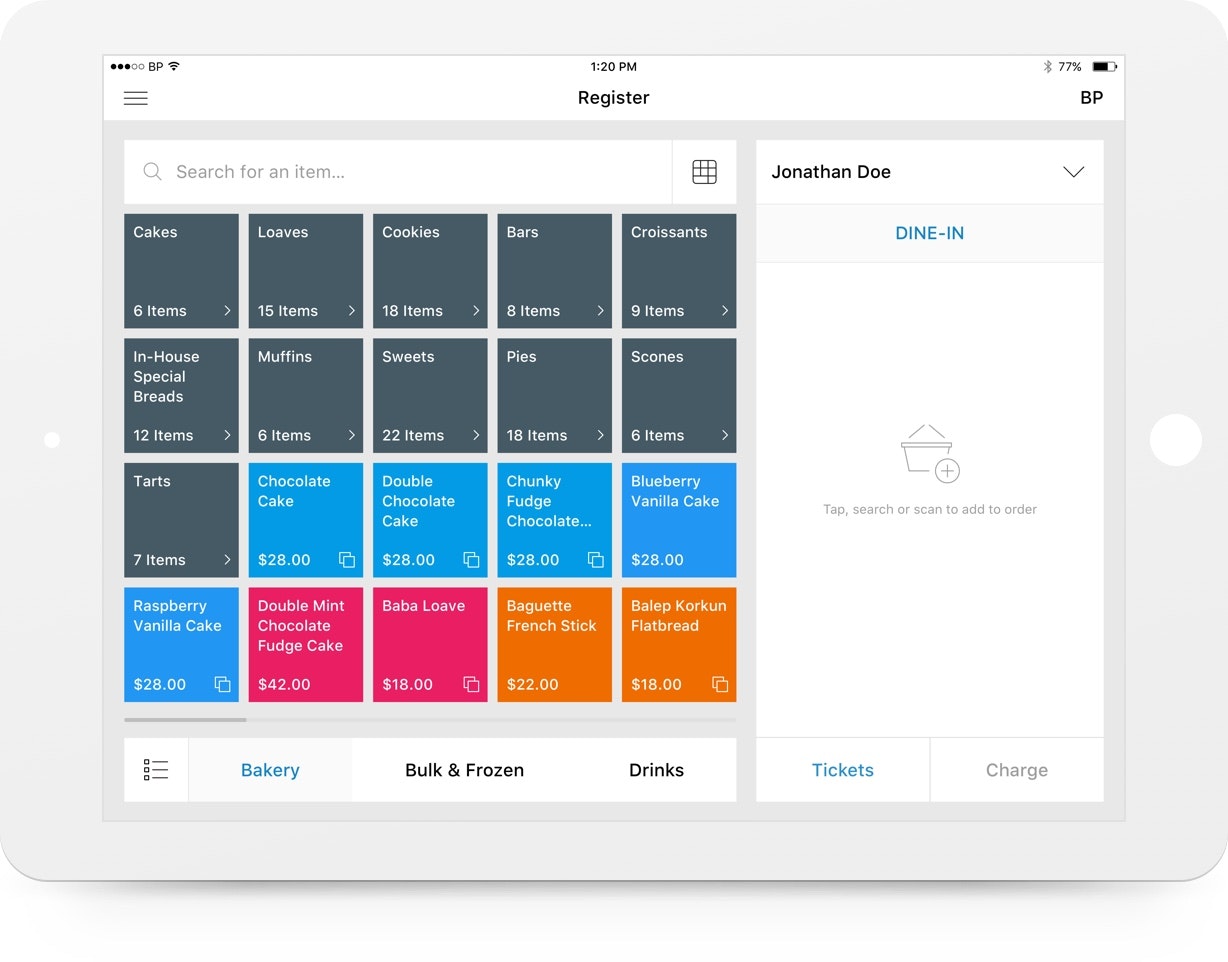
Task: Click the Bluetooth status icon
Action: (x=1047, y=67)
